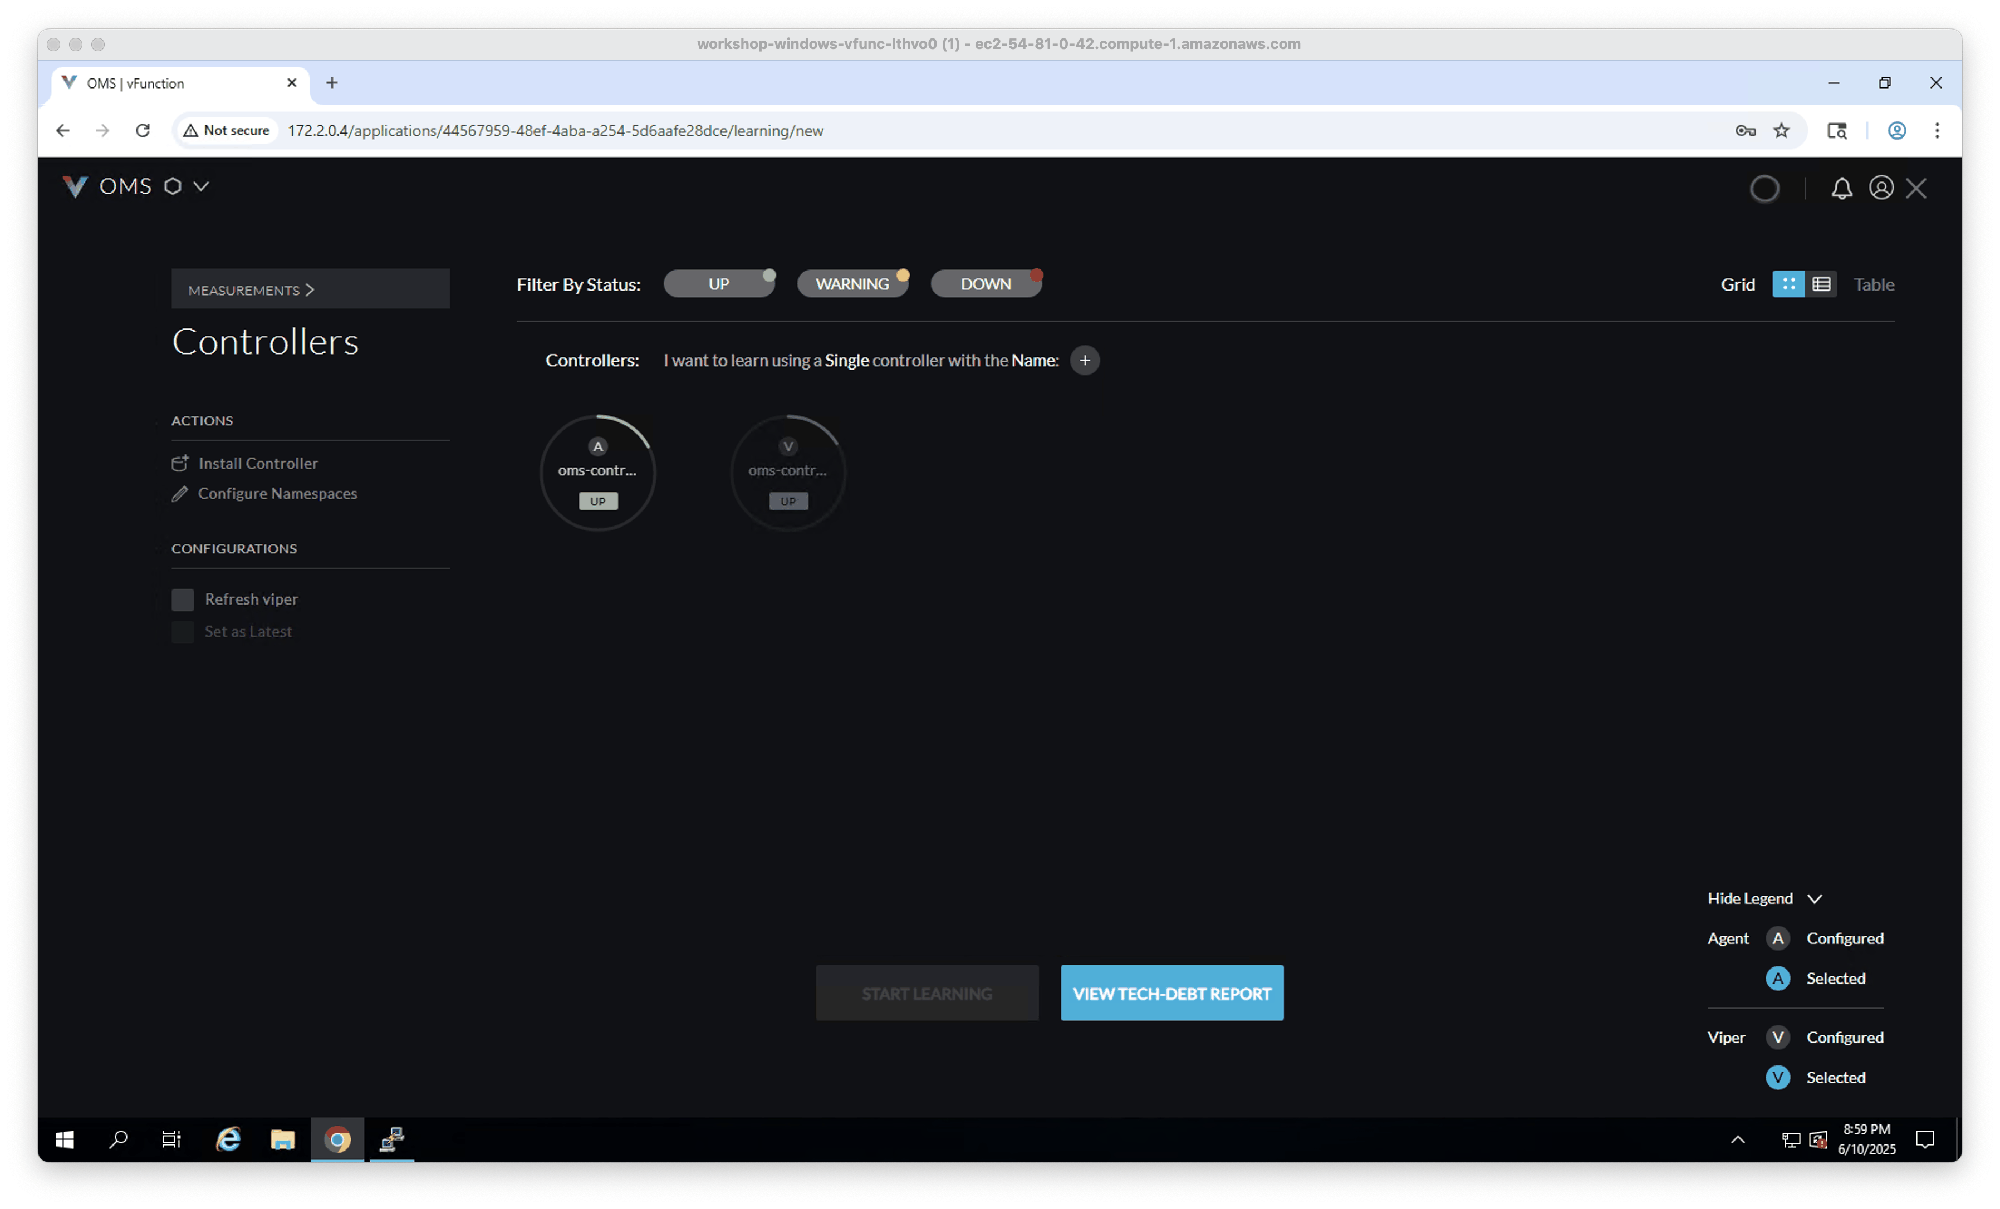
Task: Open the user account icon in app header
Action: [1881, 188]
